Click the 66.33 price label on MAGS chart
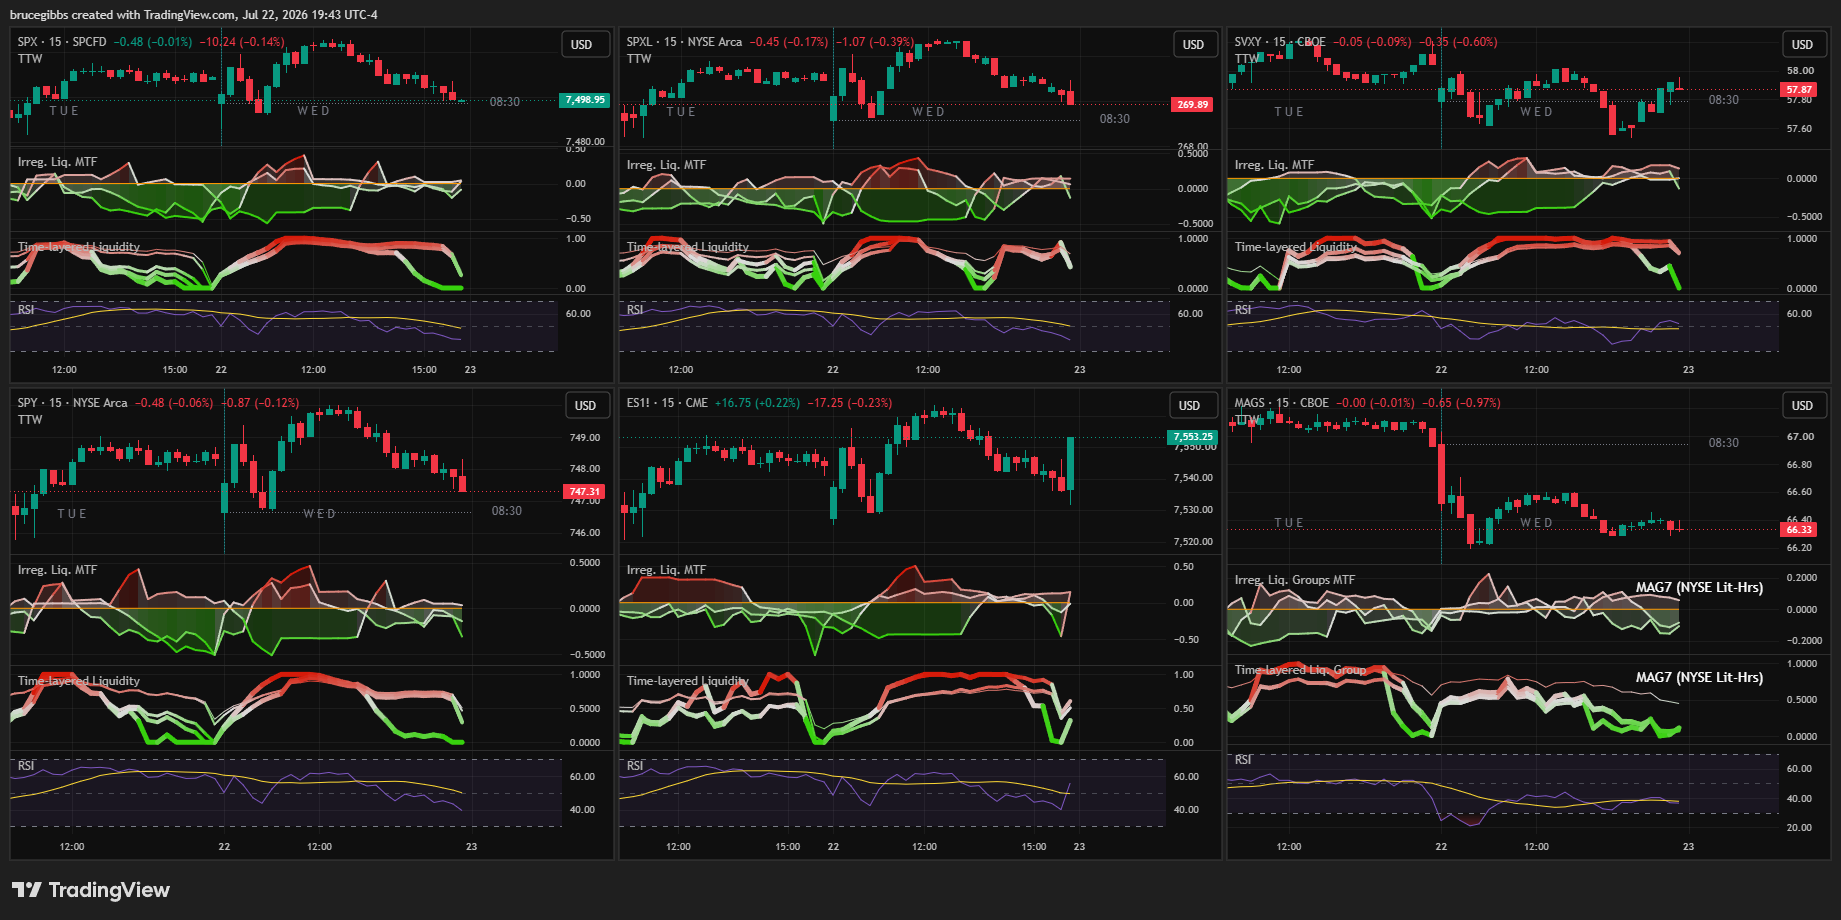This screenshot has height=920, width=1841. 1799,529
